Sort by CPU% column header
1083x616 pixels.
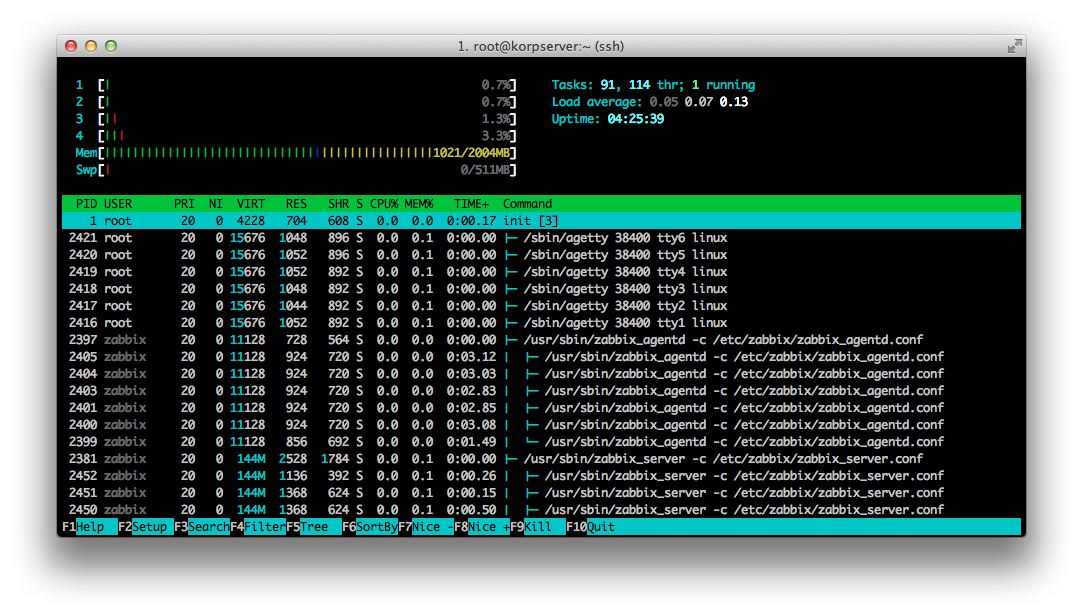coord(384,204)
